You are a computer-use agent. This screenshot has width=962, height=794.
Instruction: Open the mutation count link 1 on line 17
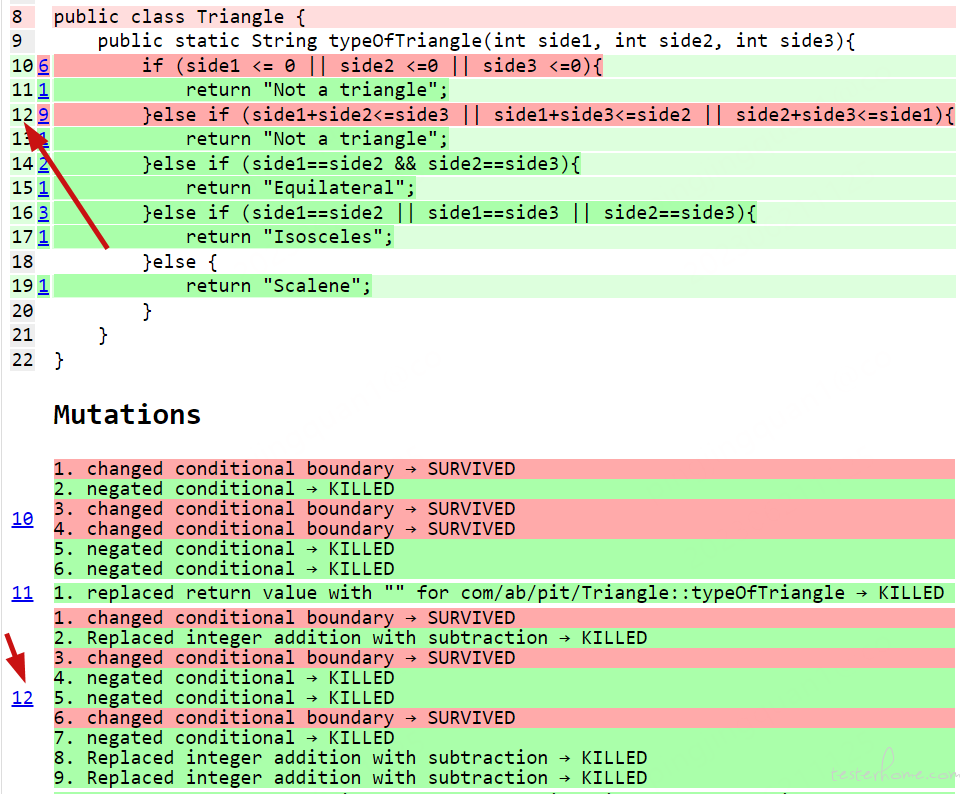click(43, 237)
